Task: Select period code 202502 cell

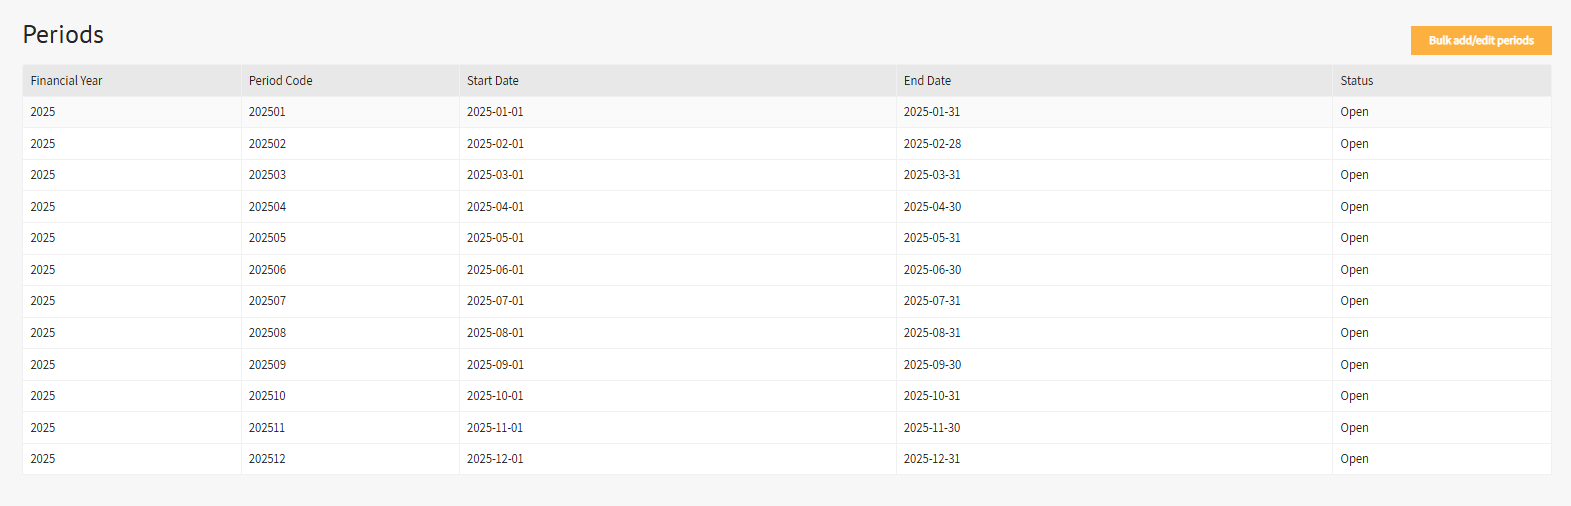Action: coord(267,144)
